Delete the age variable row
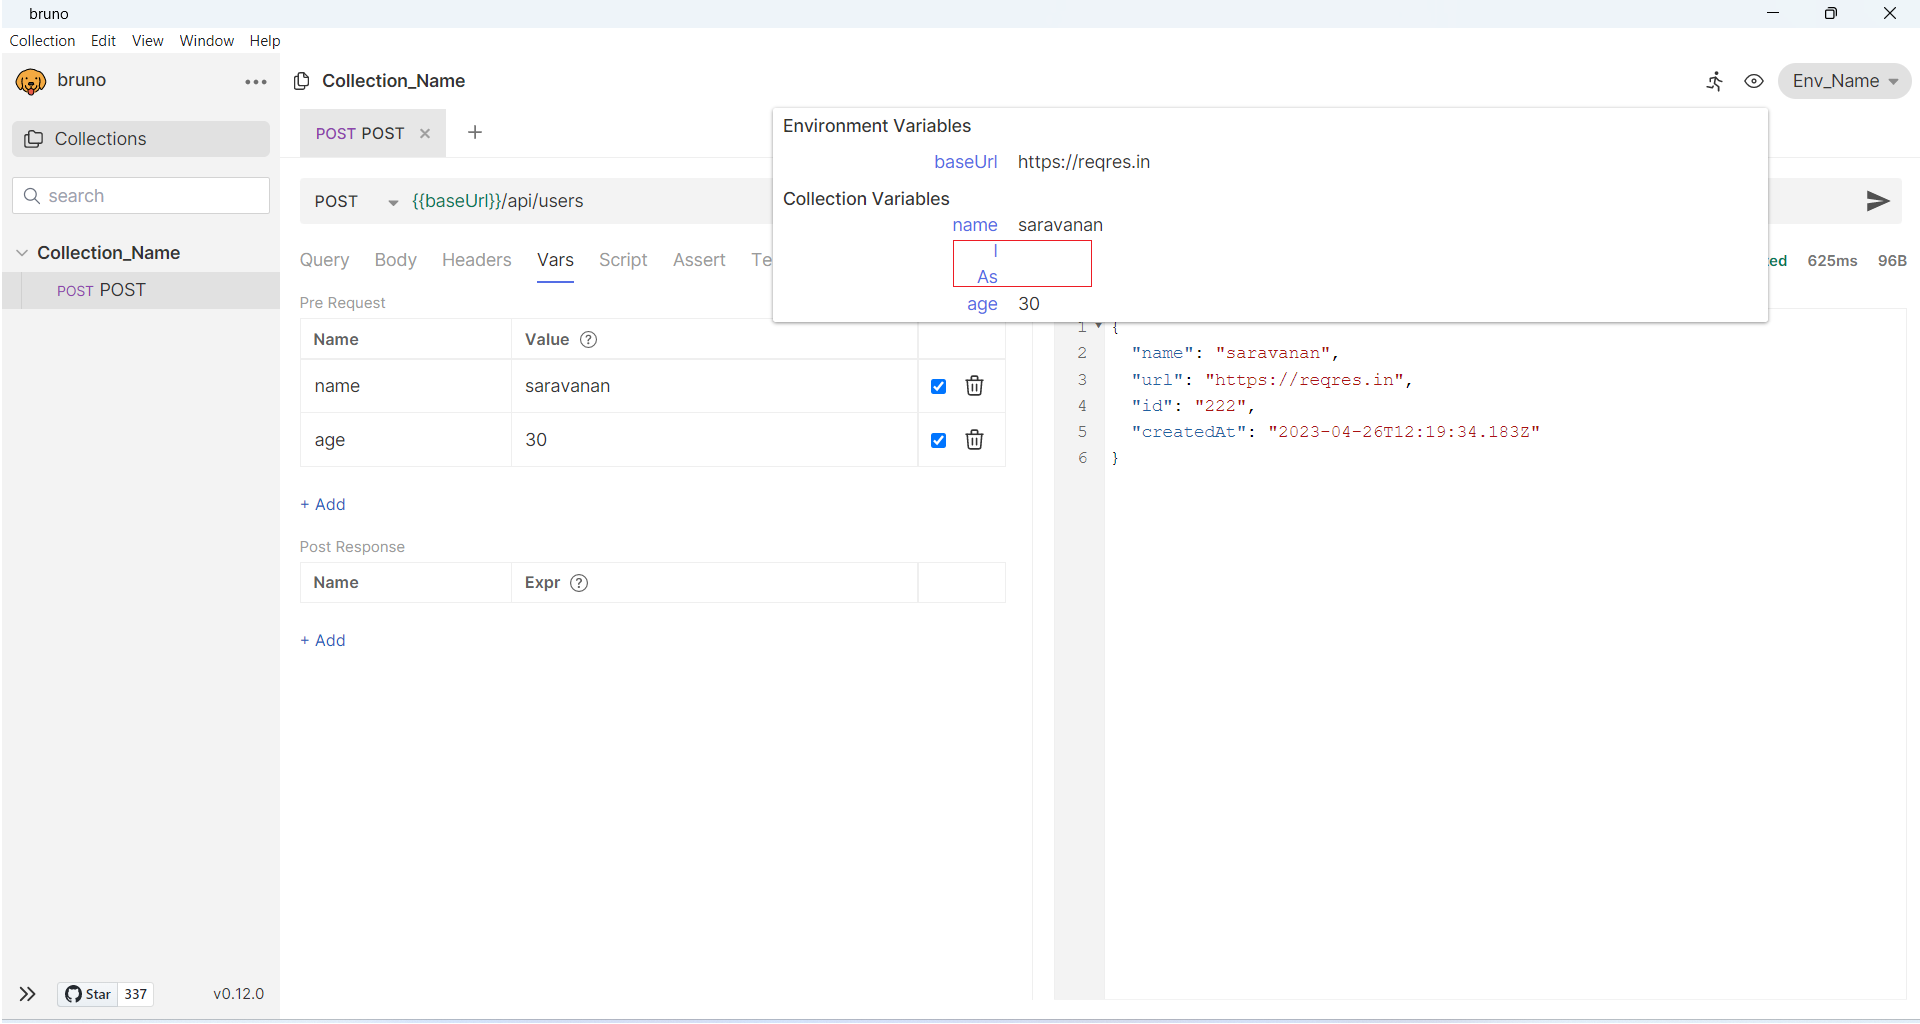 (x=974, y=440)
